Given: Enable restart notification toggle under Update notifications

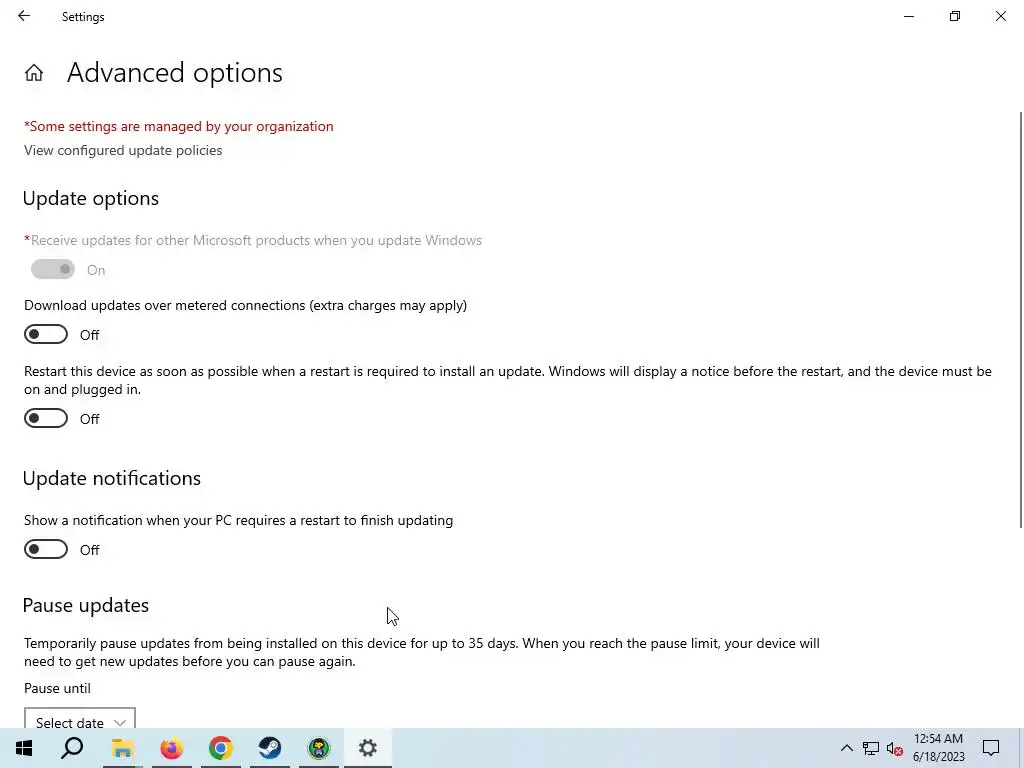Looking at the screenshot, I should pos(46,549).
